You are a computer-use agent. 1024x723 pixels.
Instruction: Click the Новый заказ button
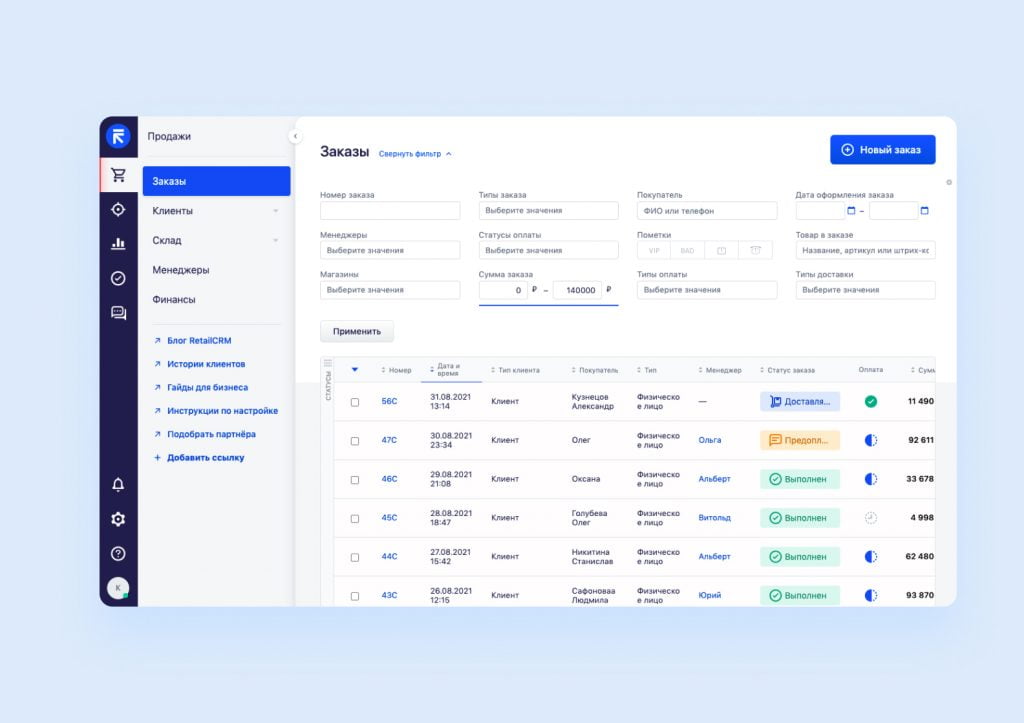click(882, 149)
